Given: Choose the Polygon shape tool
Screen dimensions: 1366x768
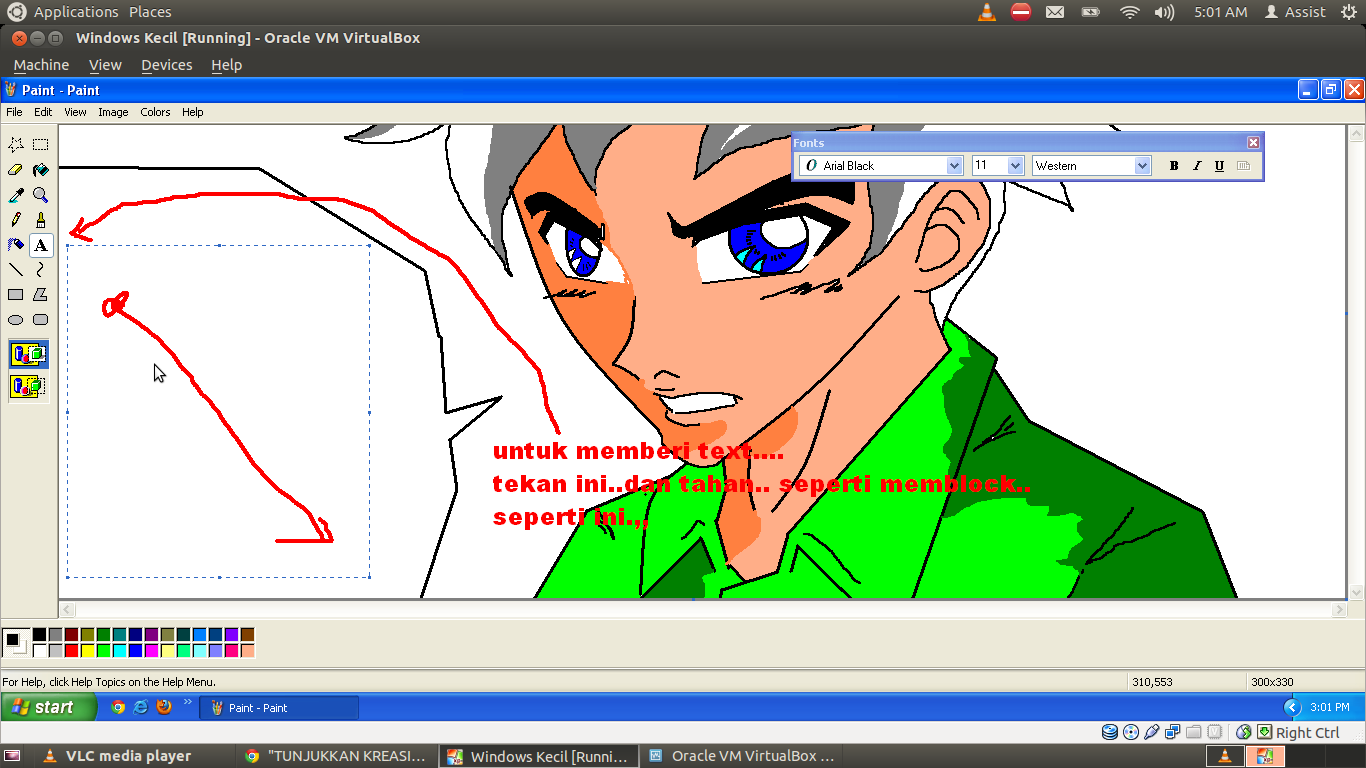Looking at the screenshot, I should click(41, 295).
